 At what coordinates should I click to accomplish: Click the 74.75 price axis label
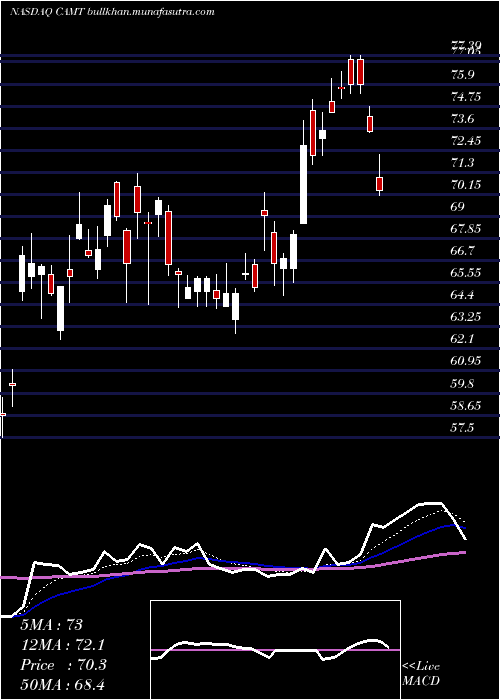tap(466, 97)
